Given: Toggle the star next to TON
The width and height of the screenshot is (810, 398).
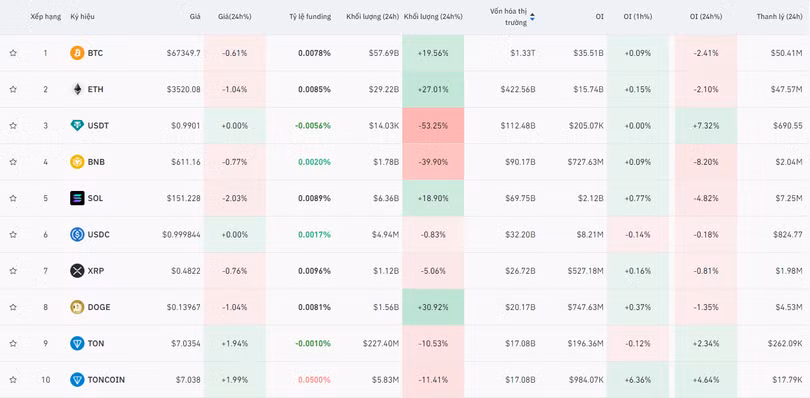Looking at the screenshot, I should coord(13,343).
